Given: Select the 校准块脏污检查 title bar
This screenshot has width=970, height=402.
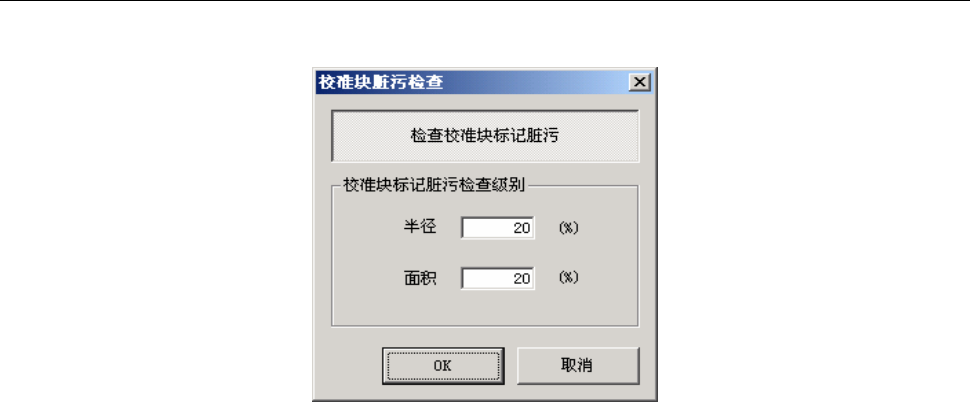Looking at the screenshot, I should tap(484, 82).
